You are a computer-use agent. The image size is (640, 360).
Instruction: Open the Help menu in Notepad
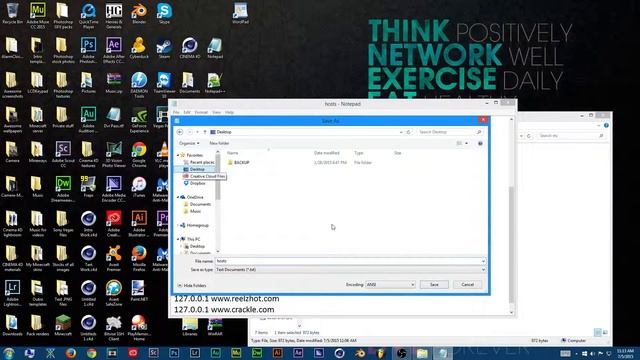click(229, 112)
